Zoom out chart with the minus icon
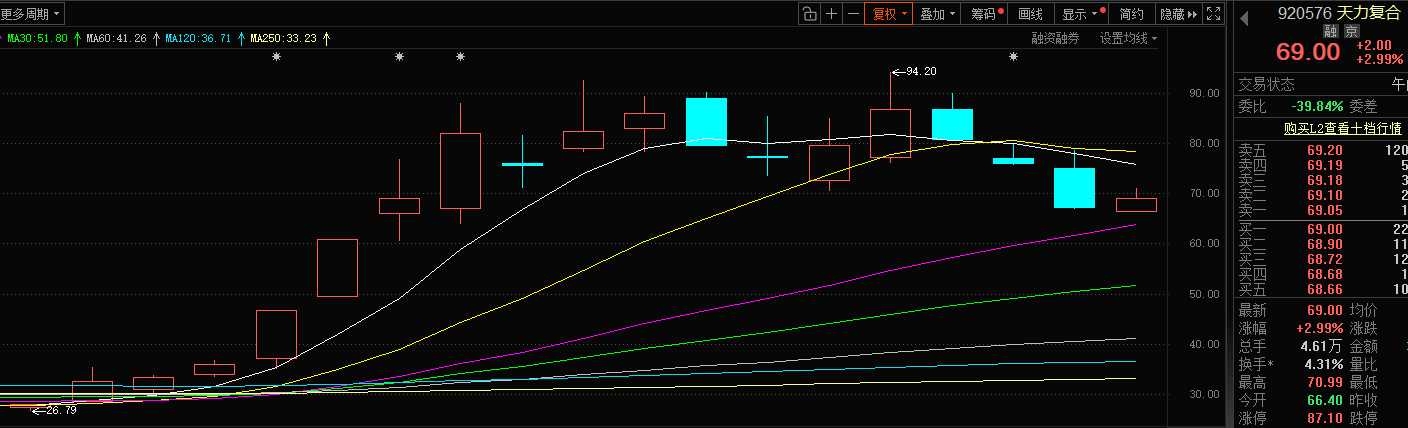The height and width of the screenshot is (428, 1408). click(852, 14)
